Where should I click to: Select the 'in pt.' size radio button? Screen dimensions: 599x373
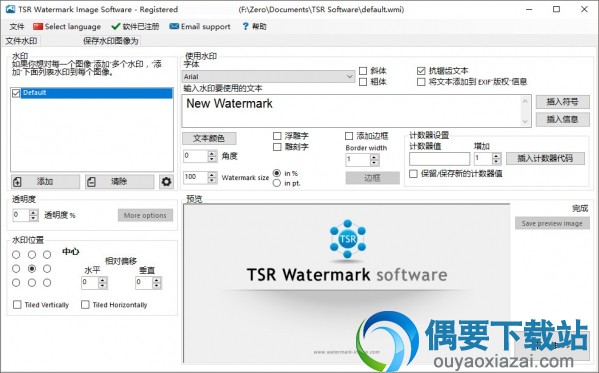[277, 183]
